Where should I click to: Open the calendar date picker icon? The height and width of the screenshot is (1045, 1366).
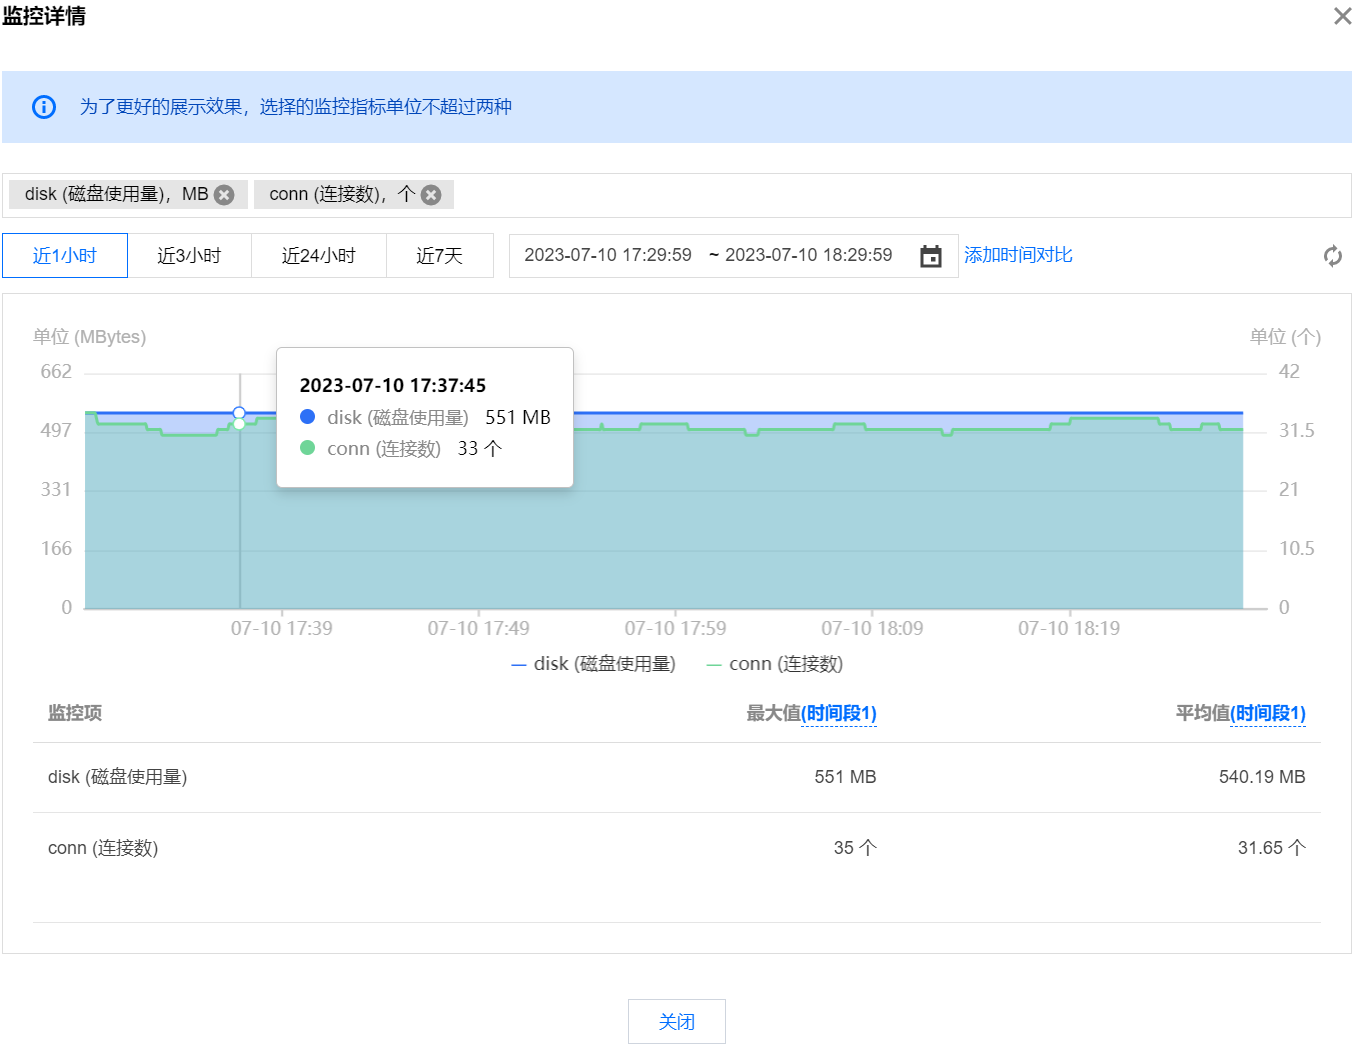coord(930,256)
